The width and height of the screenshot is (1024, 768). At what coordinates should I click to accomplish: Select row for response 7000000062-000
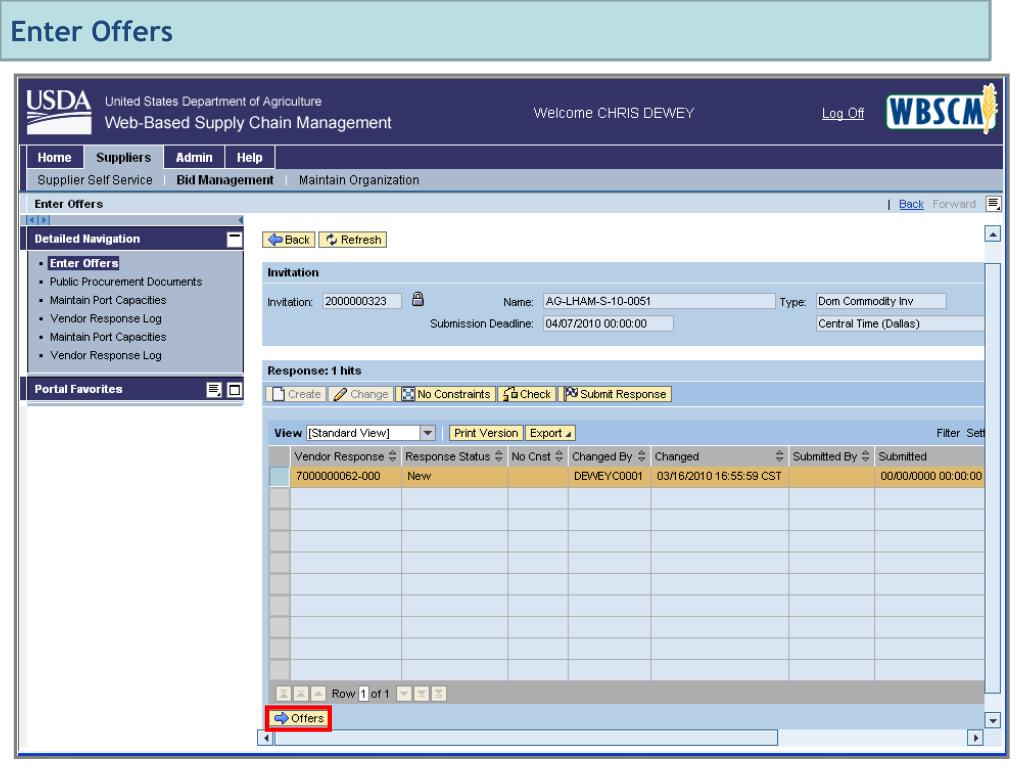pyautogui.click(x=279, y=477)
